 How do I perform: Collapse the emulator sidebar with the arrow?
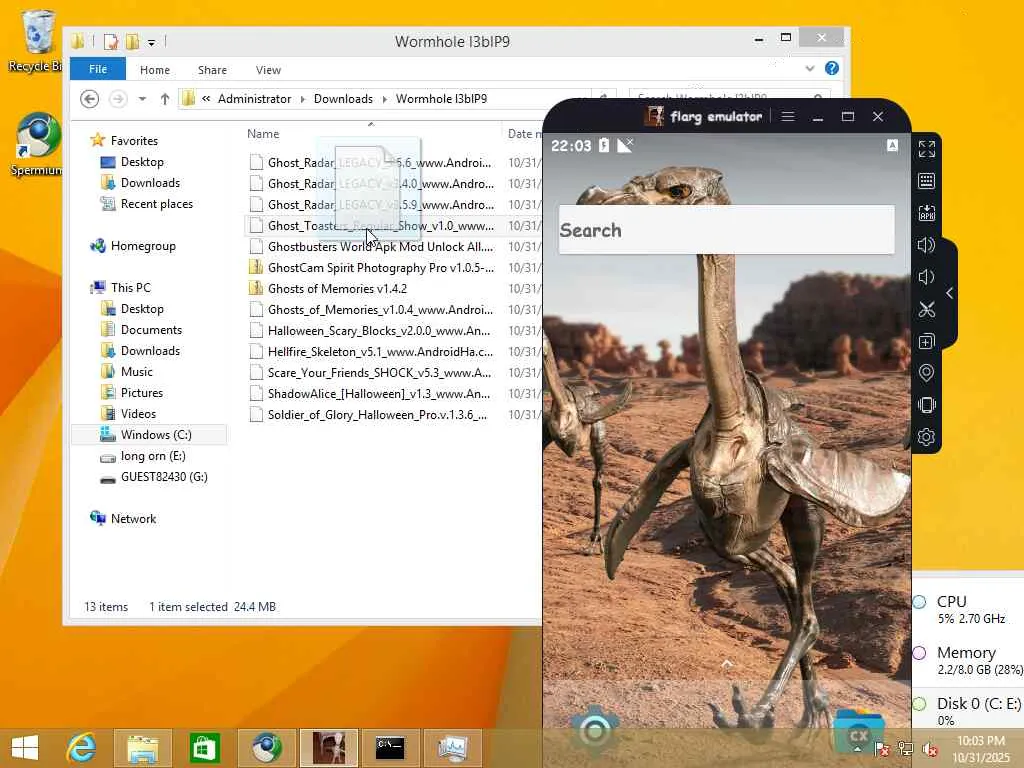click(950, 293)
